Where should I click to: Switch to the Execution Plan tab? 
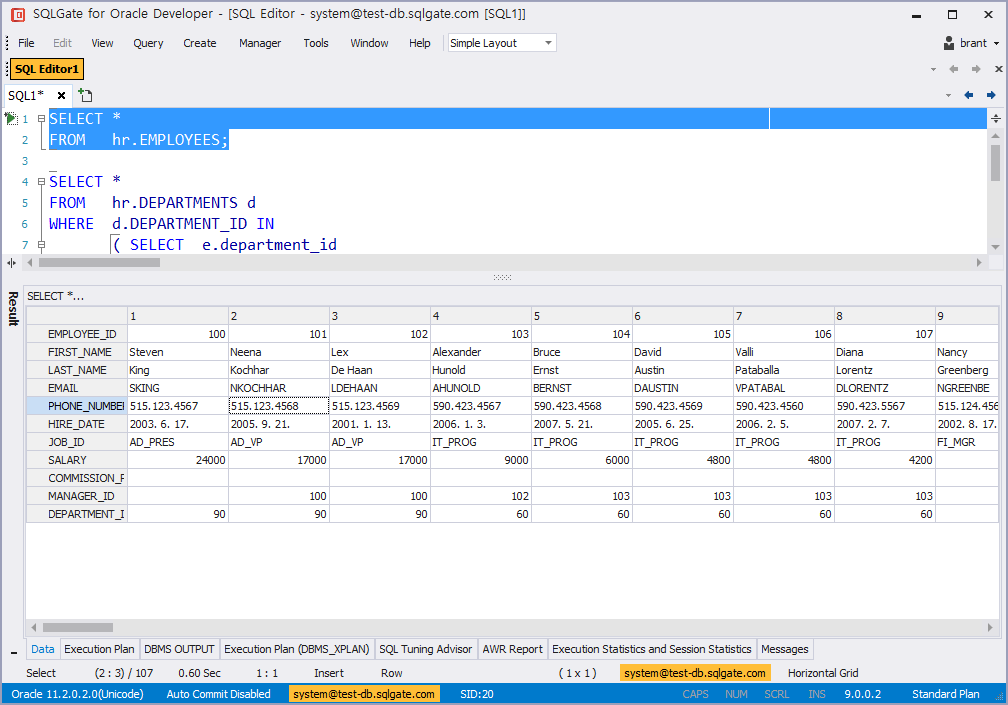tap(99, 648)
